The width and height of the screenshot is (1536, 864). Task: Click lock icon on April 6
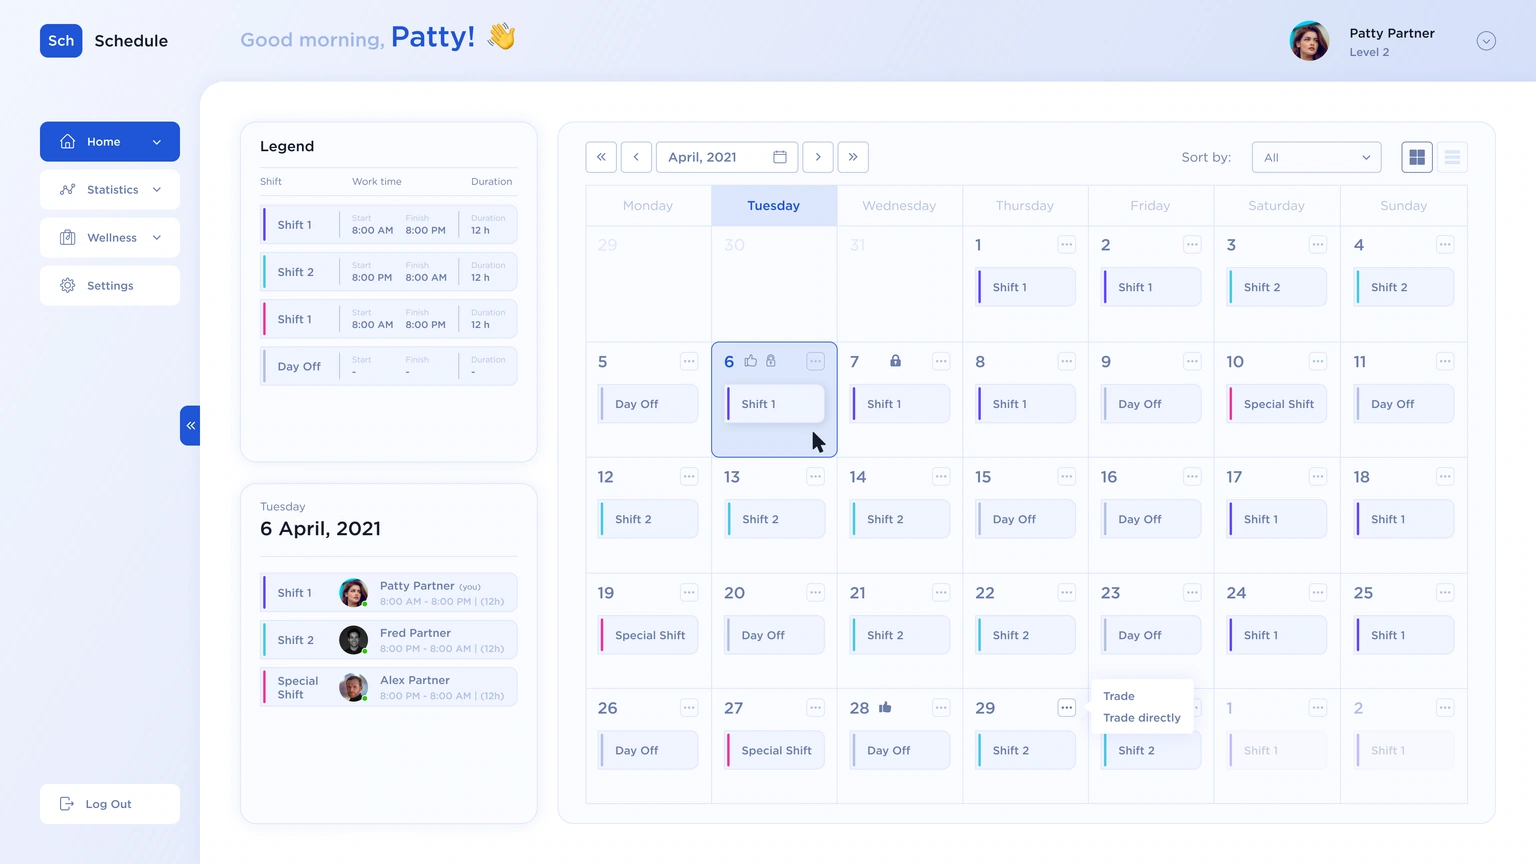point(771,361)
